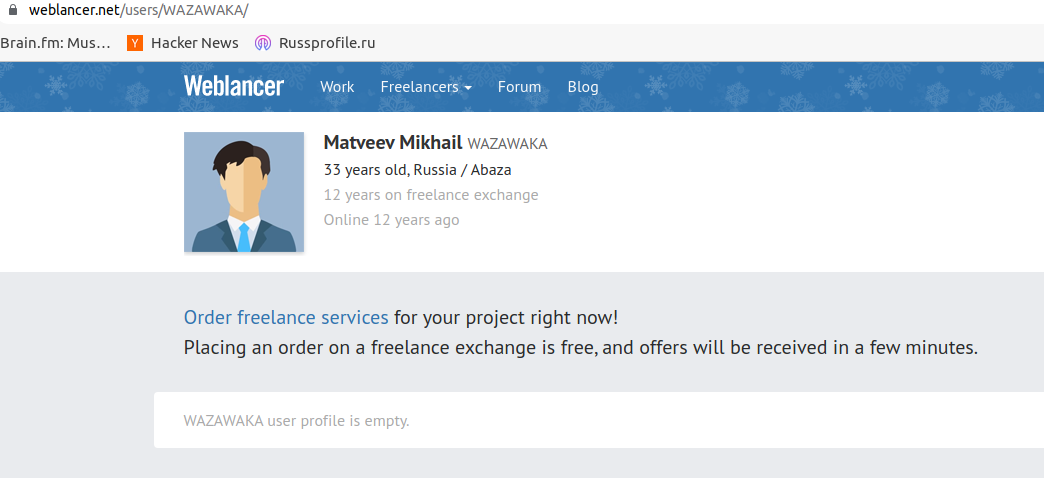Click the Russprofile.ru bookmark icon
The image size is (1044, 478).
click(x=263, y=43)
